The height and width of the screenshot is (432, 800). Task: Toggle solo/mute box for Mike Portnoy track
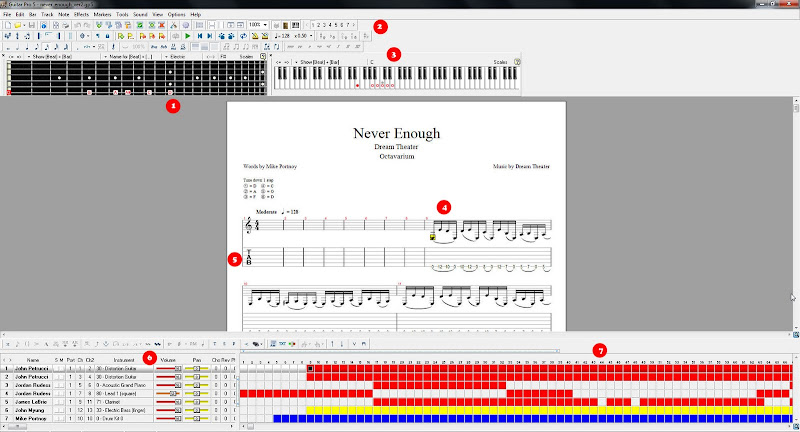(59, 418)
